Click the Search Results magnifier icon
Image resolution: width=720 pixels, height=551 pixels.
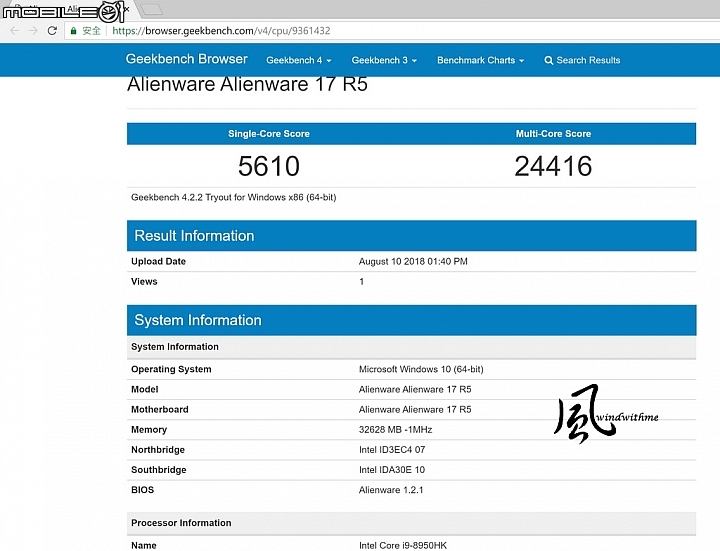point(548,60)
